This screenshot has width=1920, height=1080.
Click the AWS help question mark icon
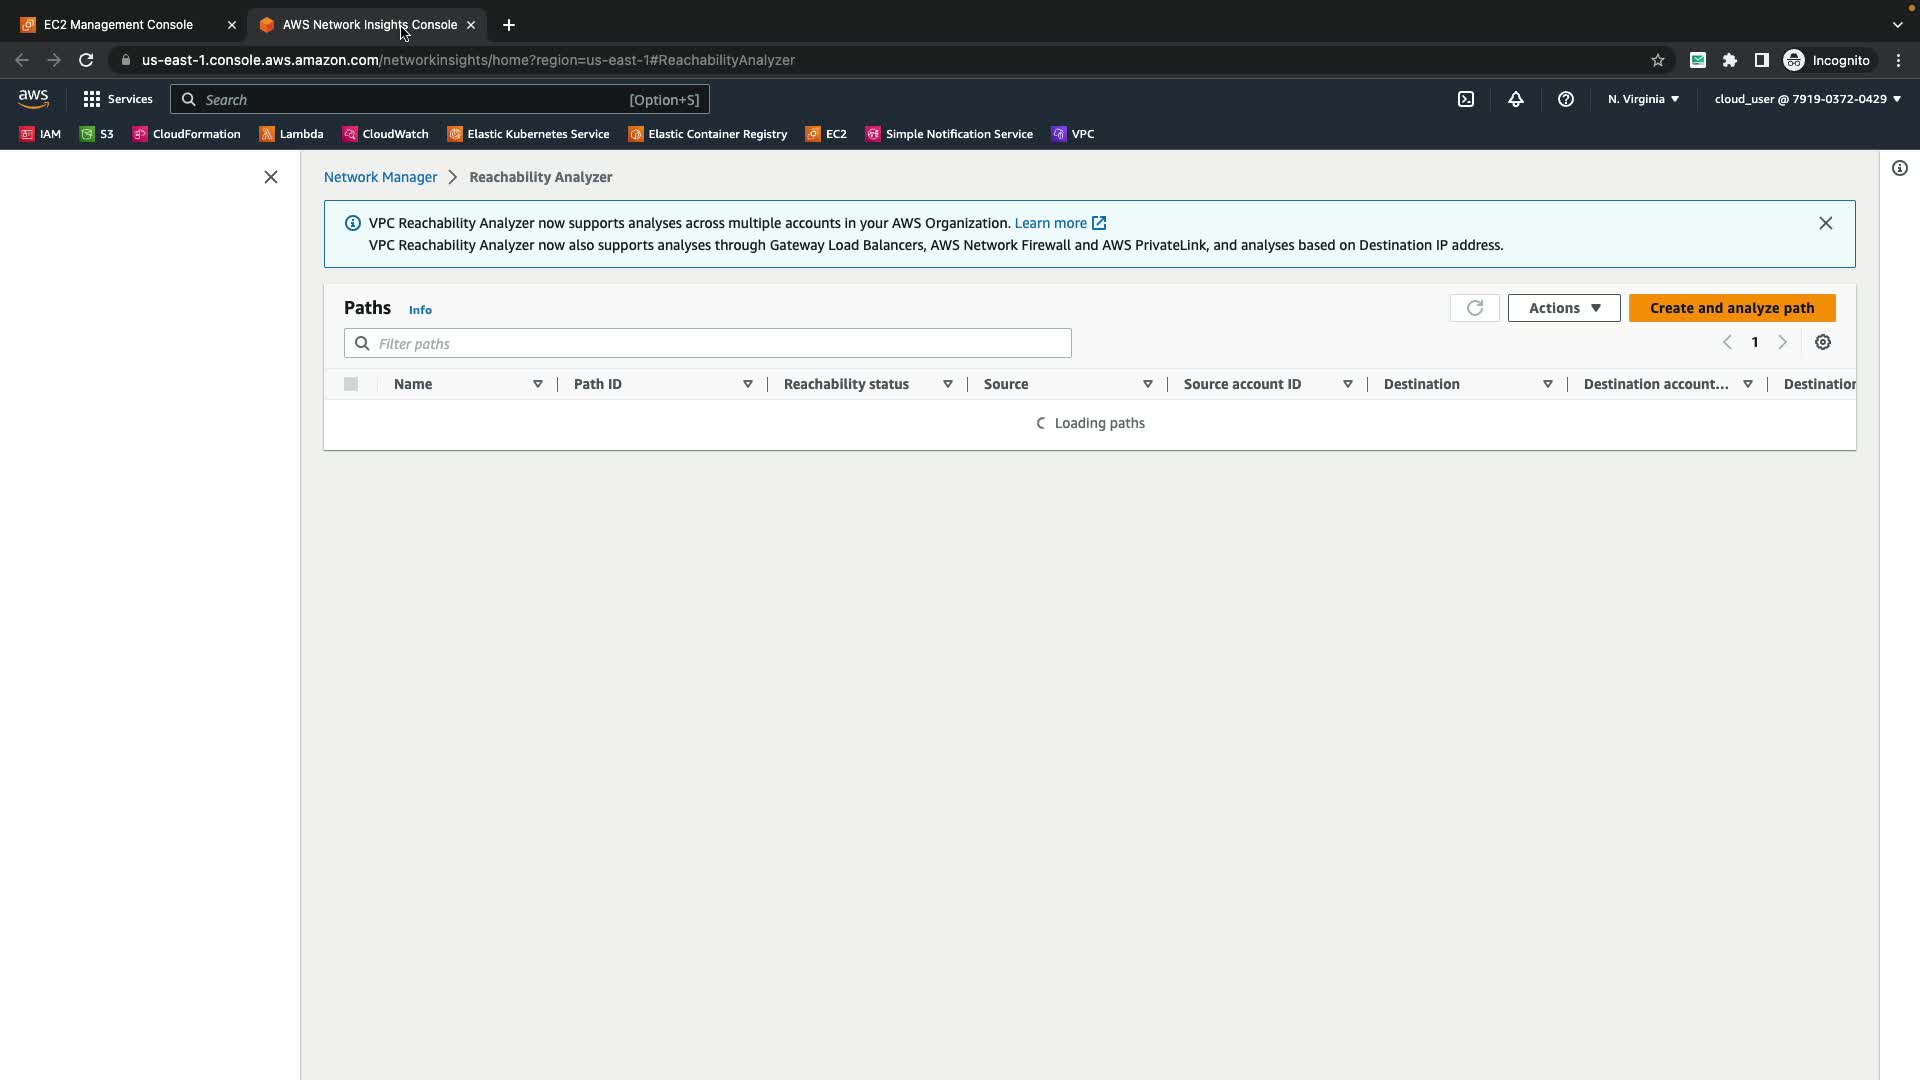(x=1566, y=99)
